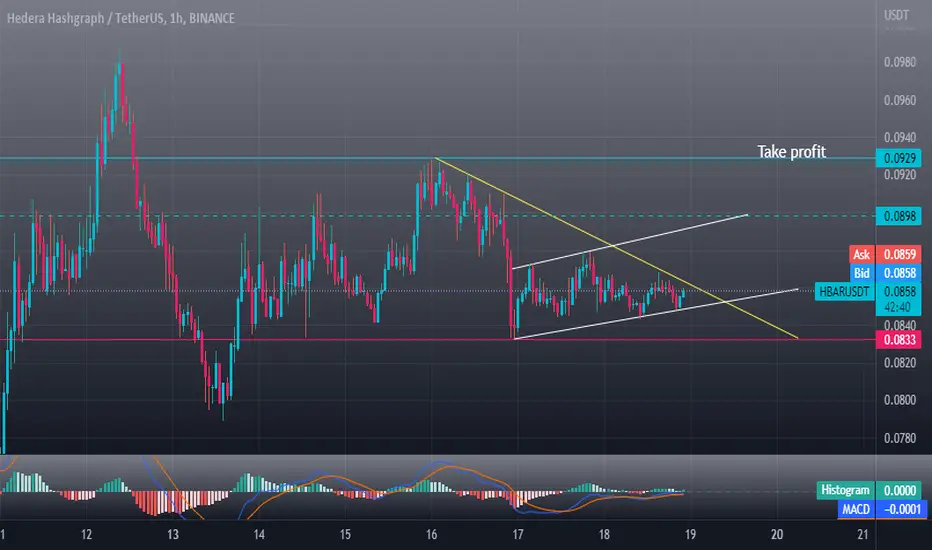Click the 0.0833 red support price tag
The height and width of the screenshot is (550, 932).
(899, 340)
